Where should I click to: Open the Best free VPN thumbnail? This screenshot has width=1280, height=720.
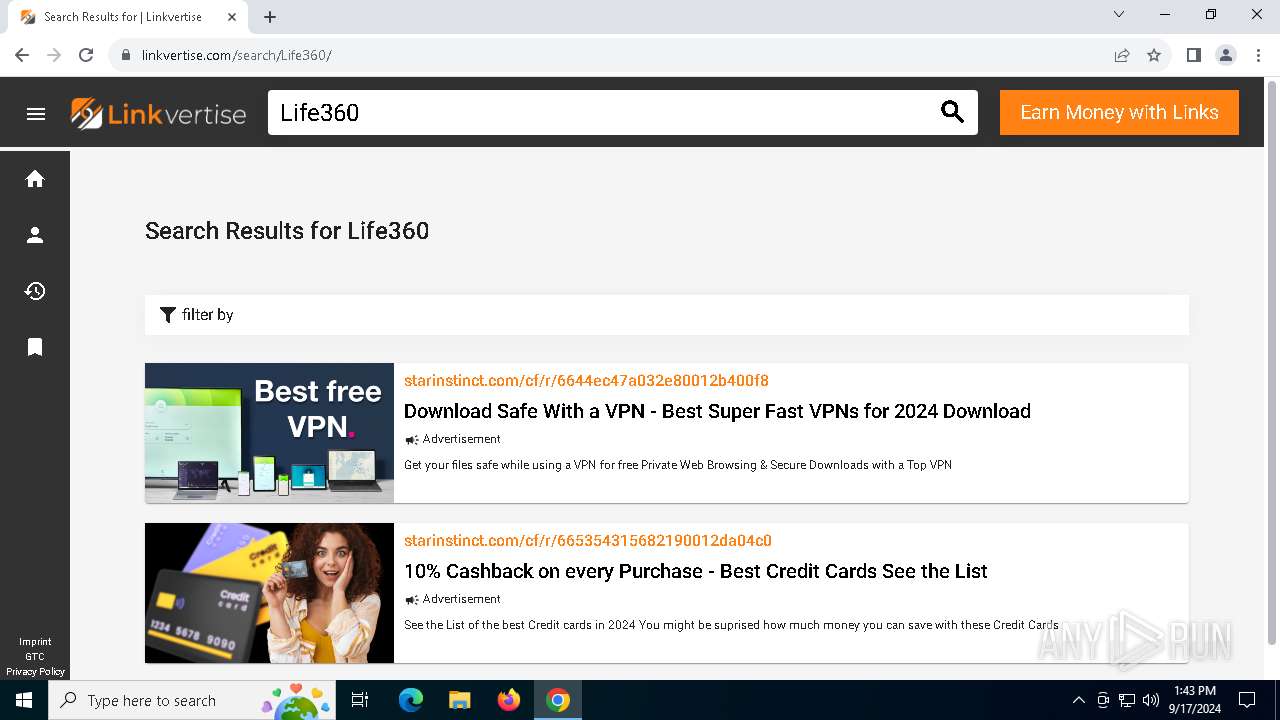pyautogui.click(x=269, y=432)
